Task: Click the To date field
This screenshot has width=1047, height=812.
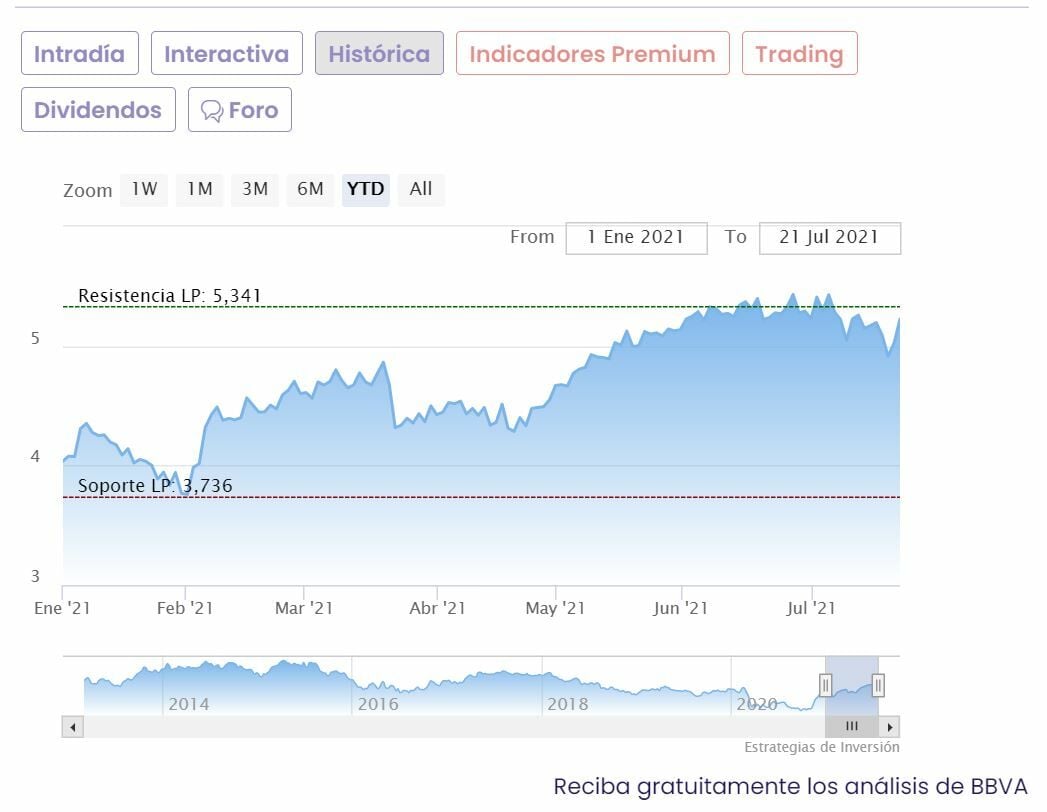Action: tap(829, 238)
